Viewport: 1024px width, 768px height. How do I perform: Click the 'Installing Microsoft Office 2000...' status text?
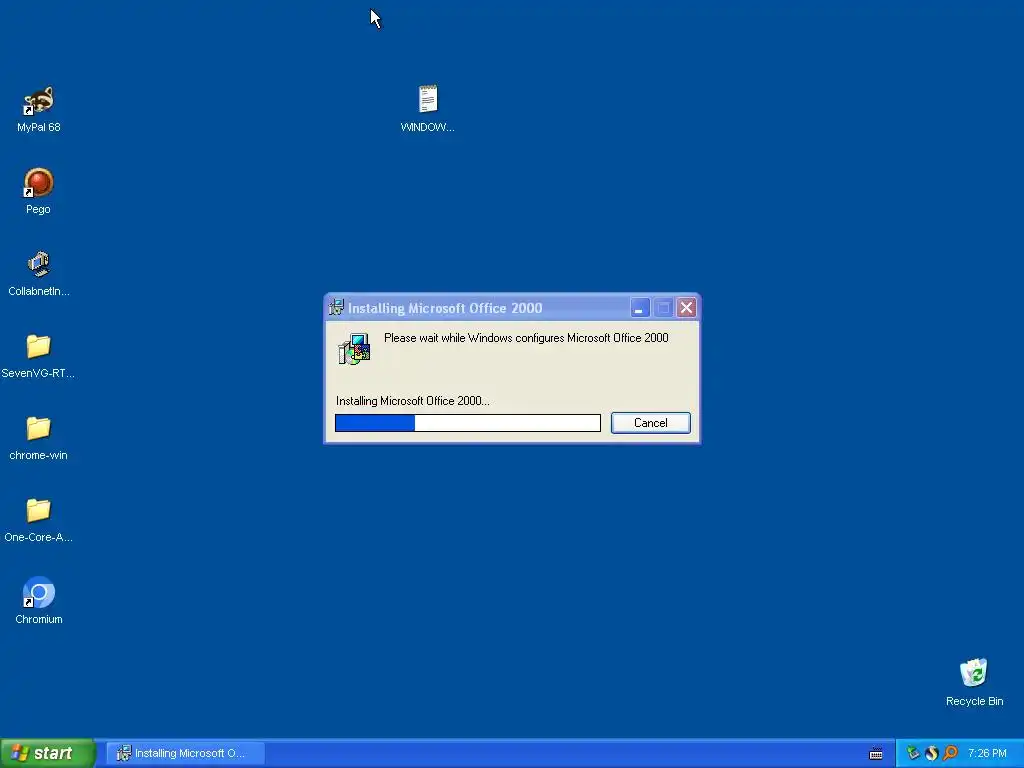coord(413,401)
